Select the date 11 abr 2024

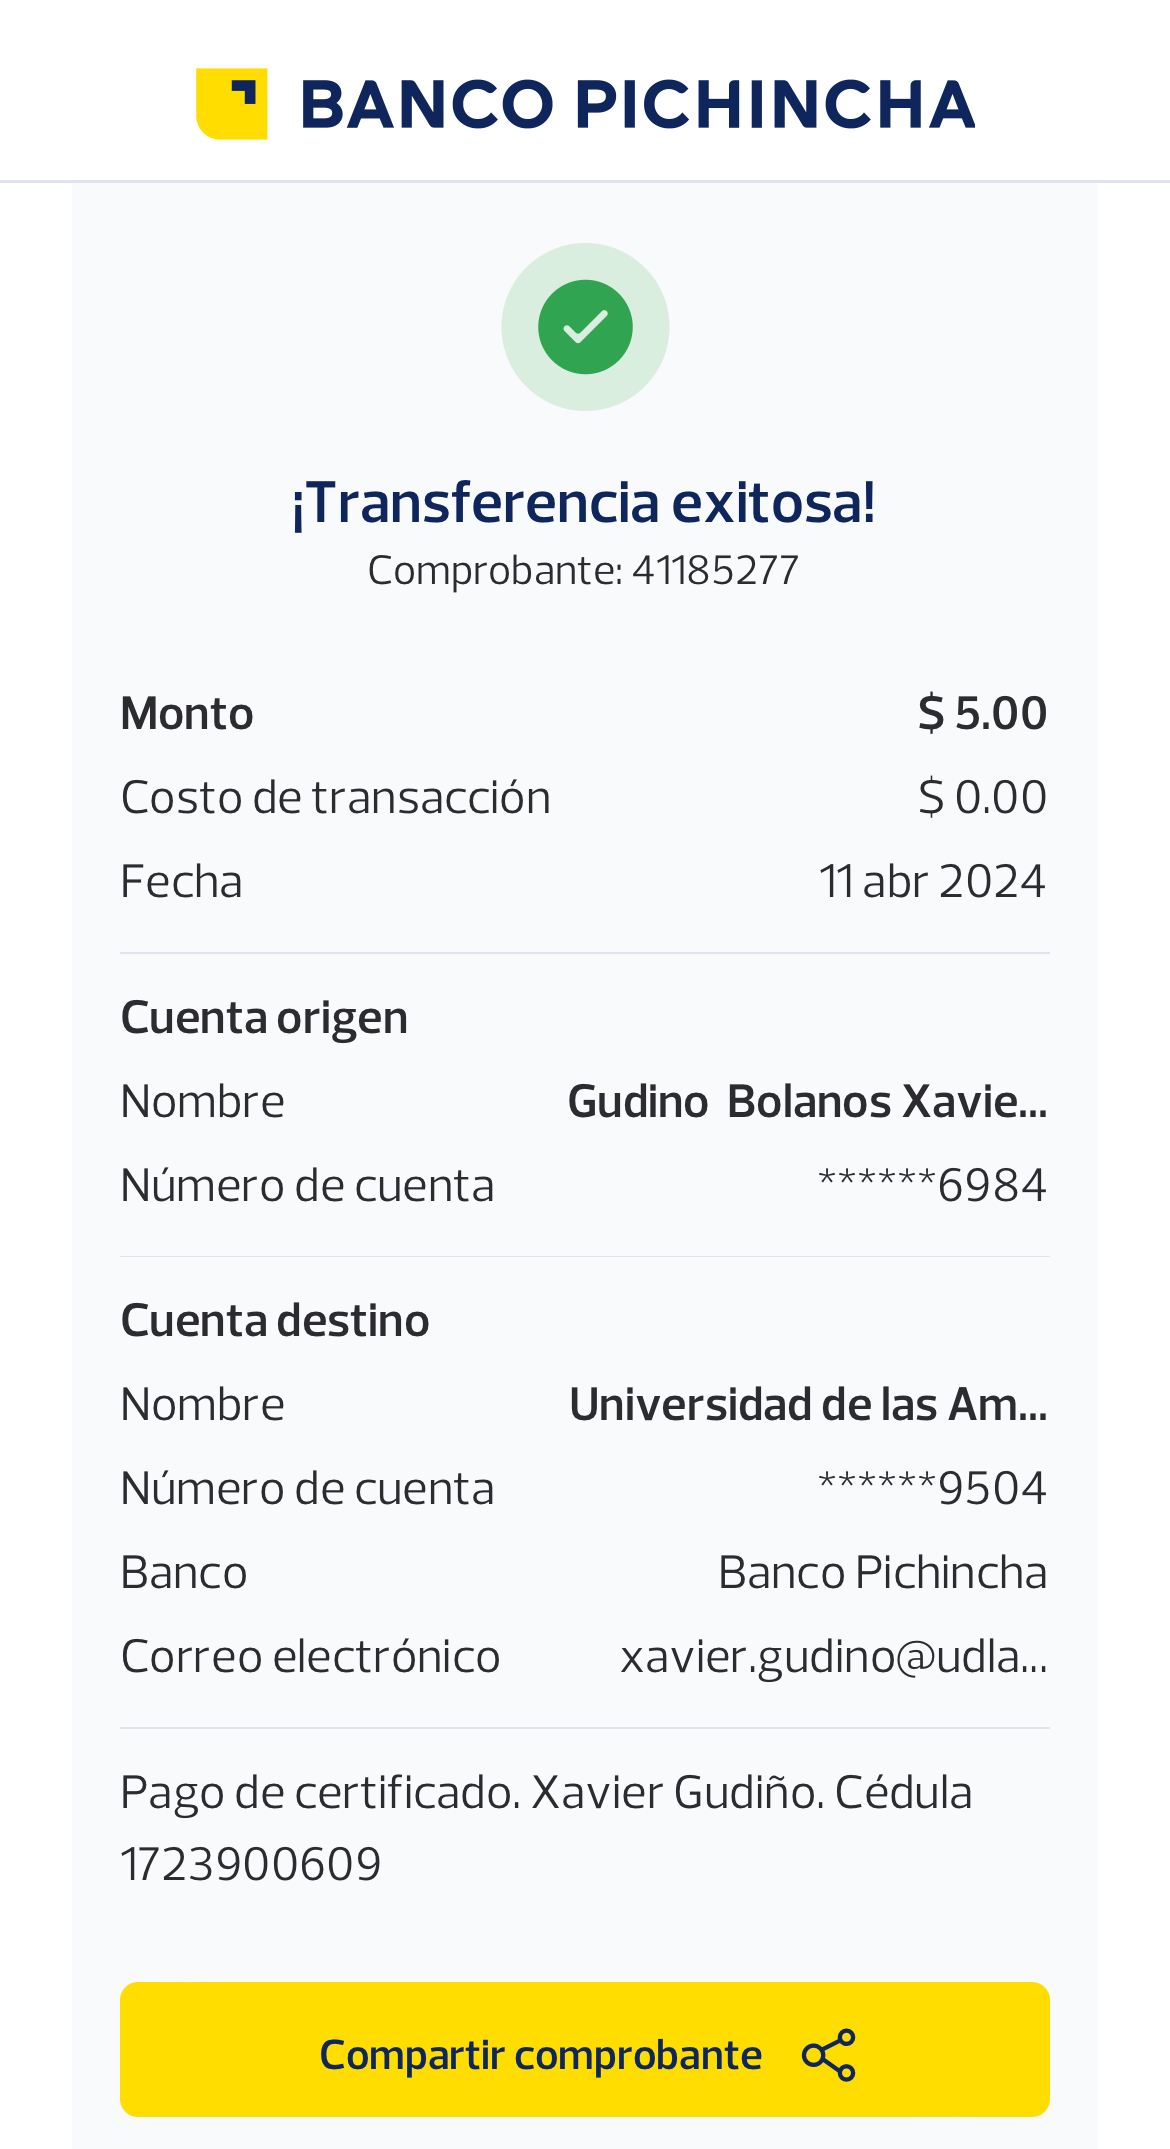tap(932, 882)
